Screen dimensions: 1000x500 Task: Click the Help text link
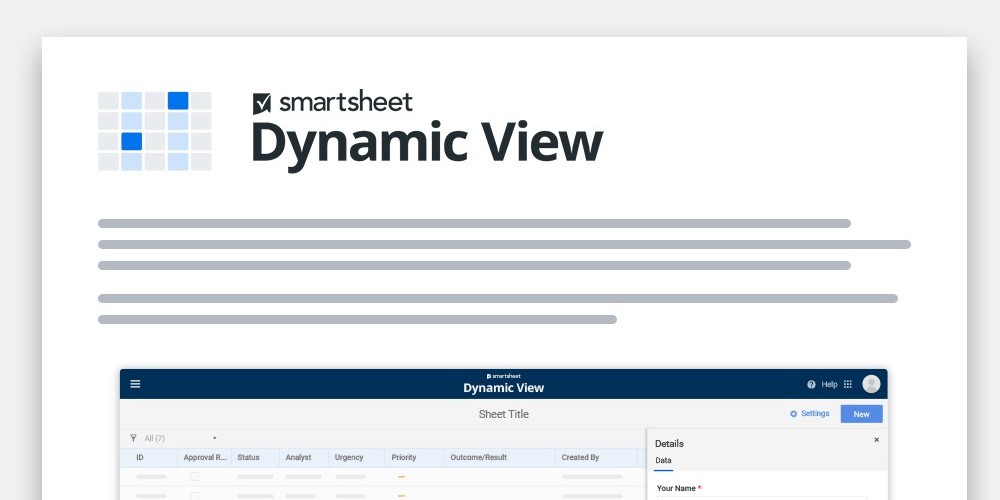(x=829, y=384)
